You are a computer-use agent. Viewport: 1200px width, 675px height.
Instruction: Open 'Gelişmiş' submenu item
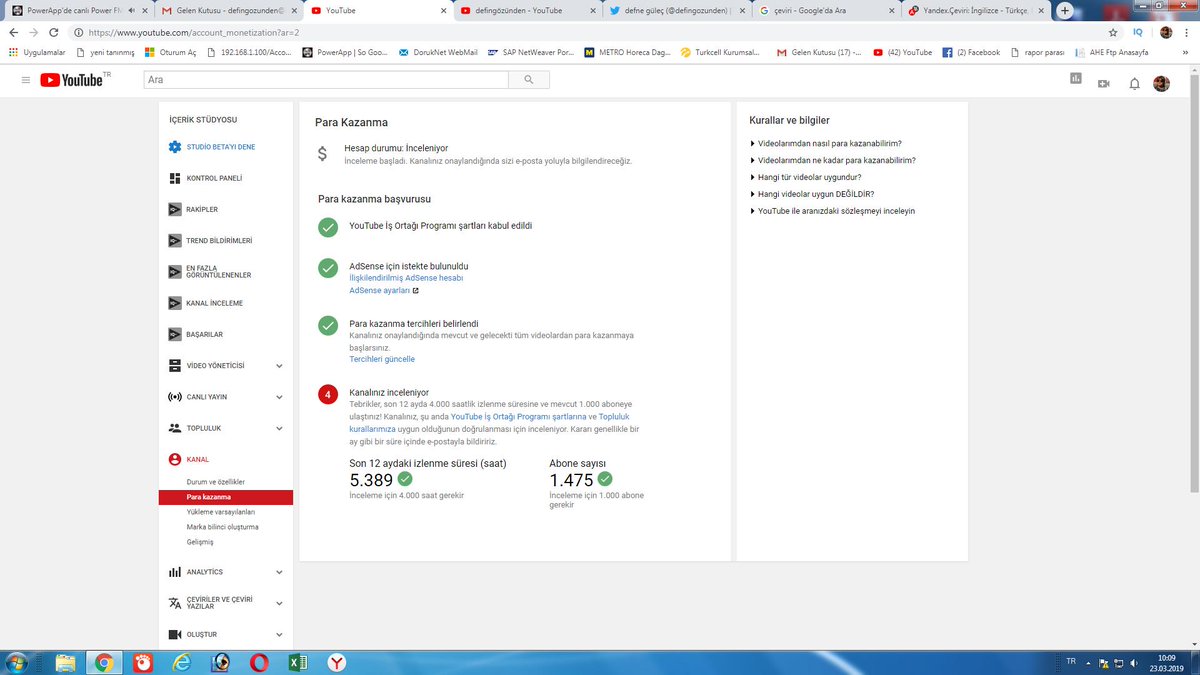[x=200, y=542]
